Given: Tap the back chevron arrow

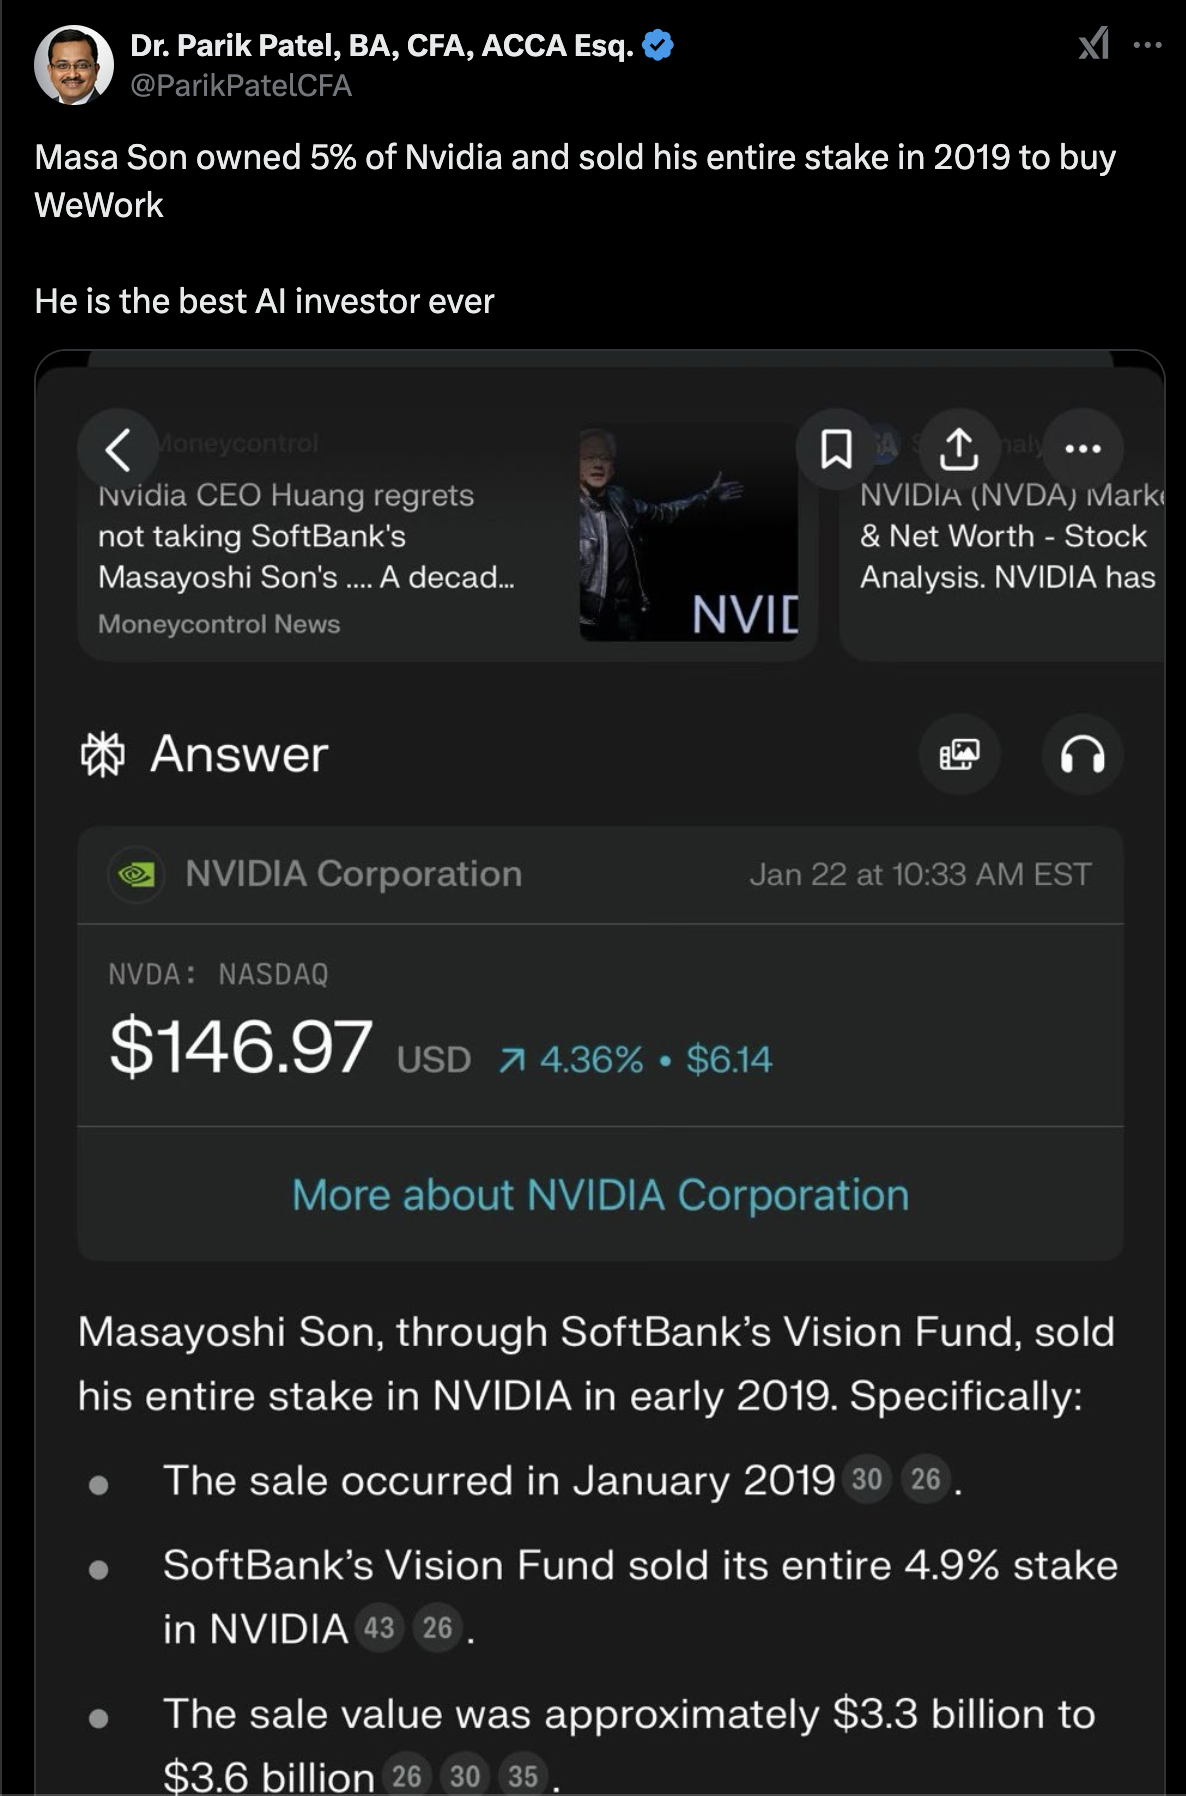Looking at the screenshot, I should [118, 449].
